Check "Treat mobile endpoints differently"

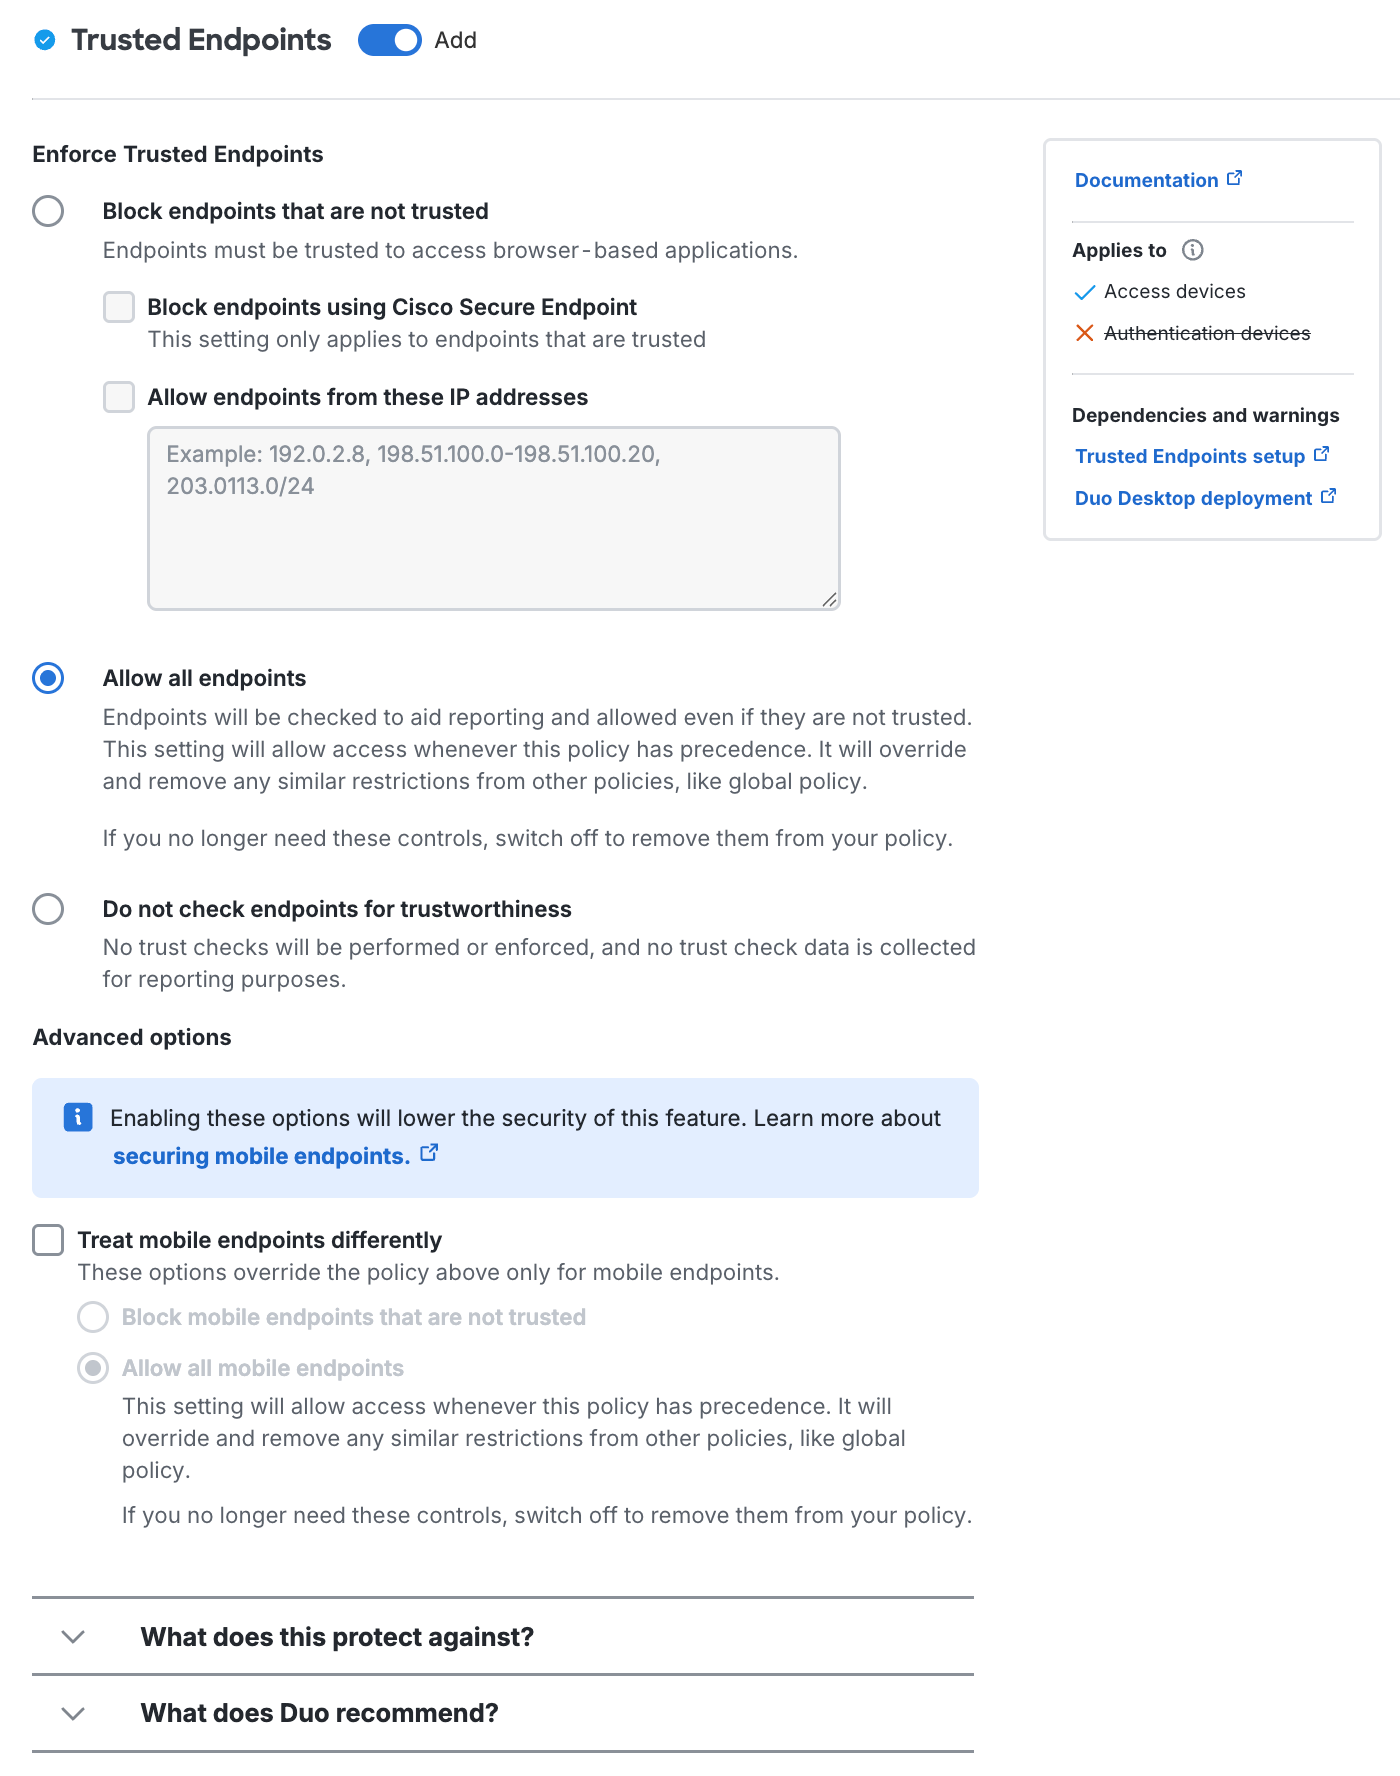tap(47, 1240)
